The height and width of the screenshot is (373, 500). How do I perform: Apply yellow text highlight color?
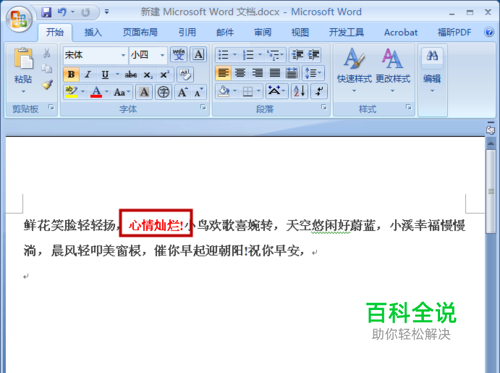tap(72, 92)
